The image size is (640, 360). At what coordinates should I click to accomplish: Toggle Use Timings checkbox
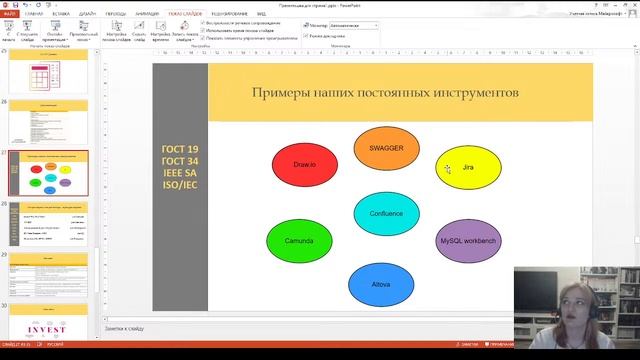pyautogui.click(x=203, y=31)
